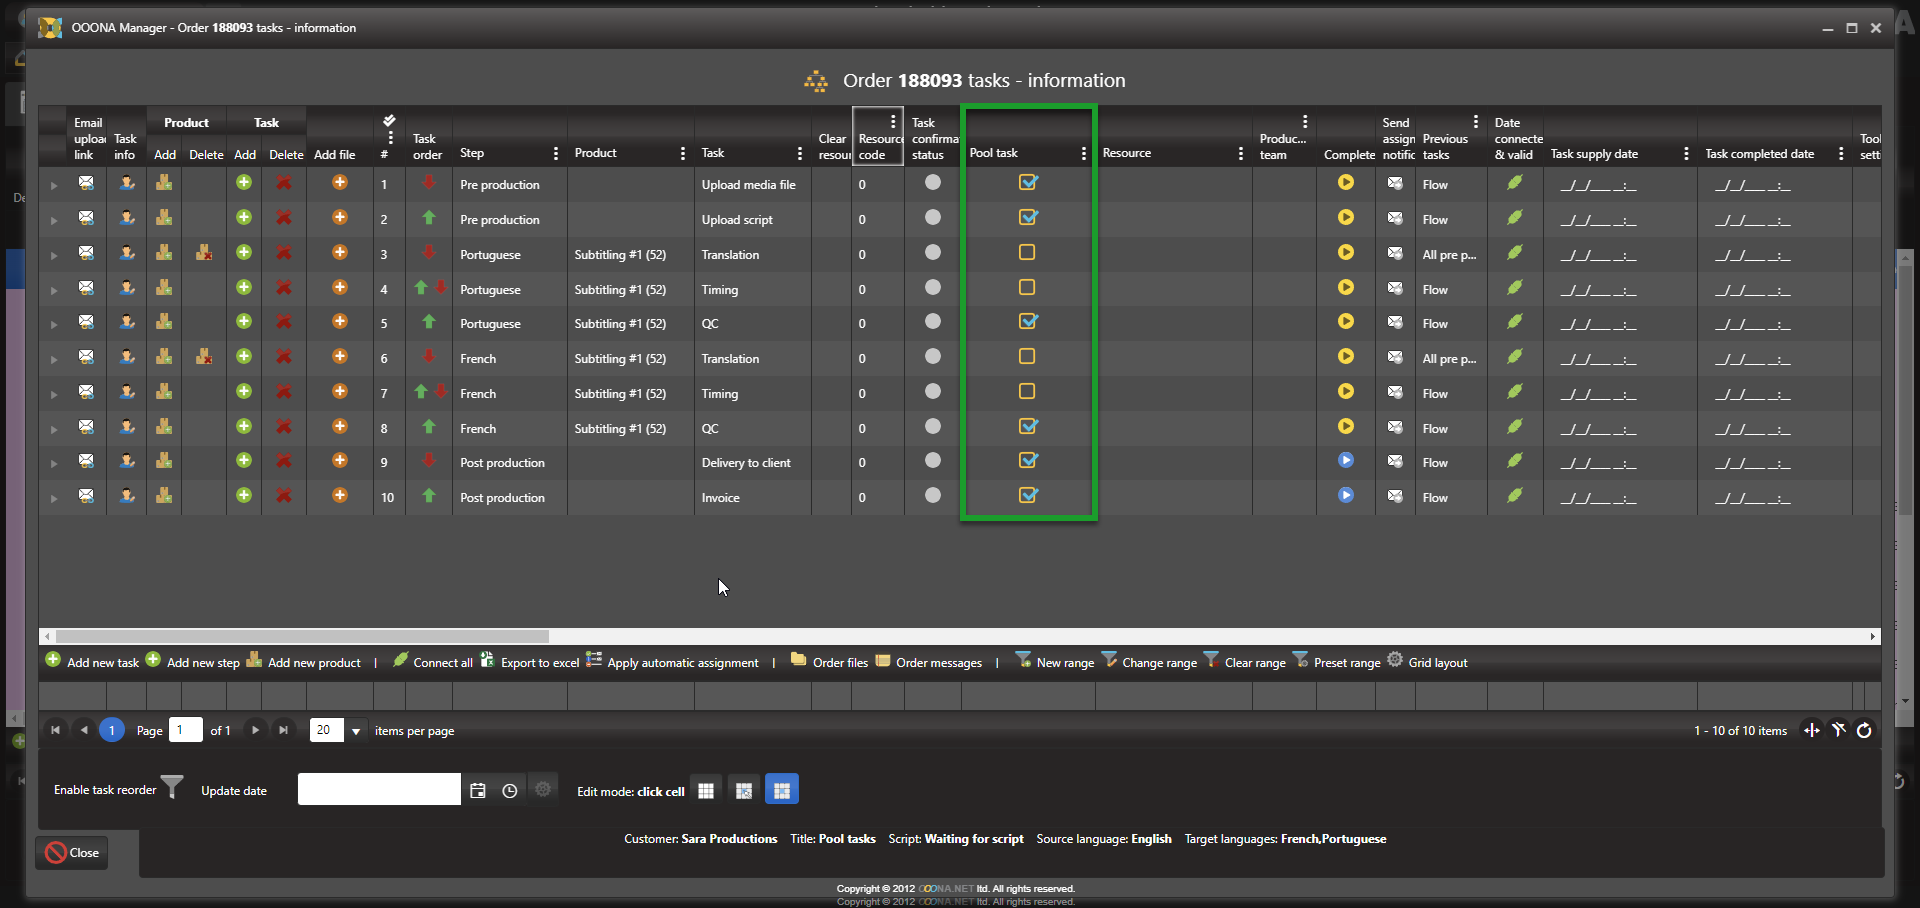Click the horizontal scrollbar under the task grid

[302, 636]
